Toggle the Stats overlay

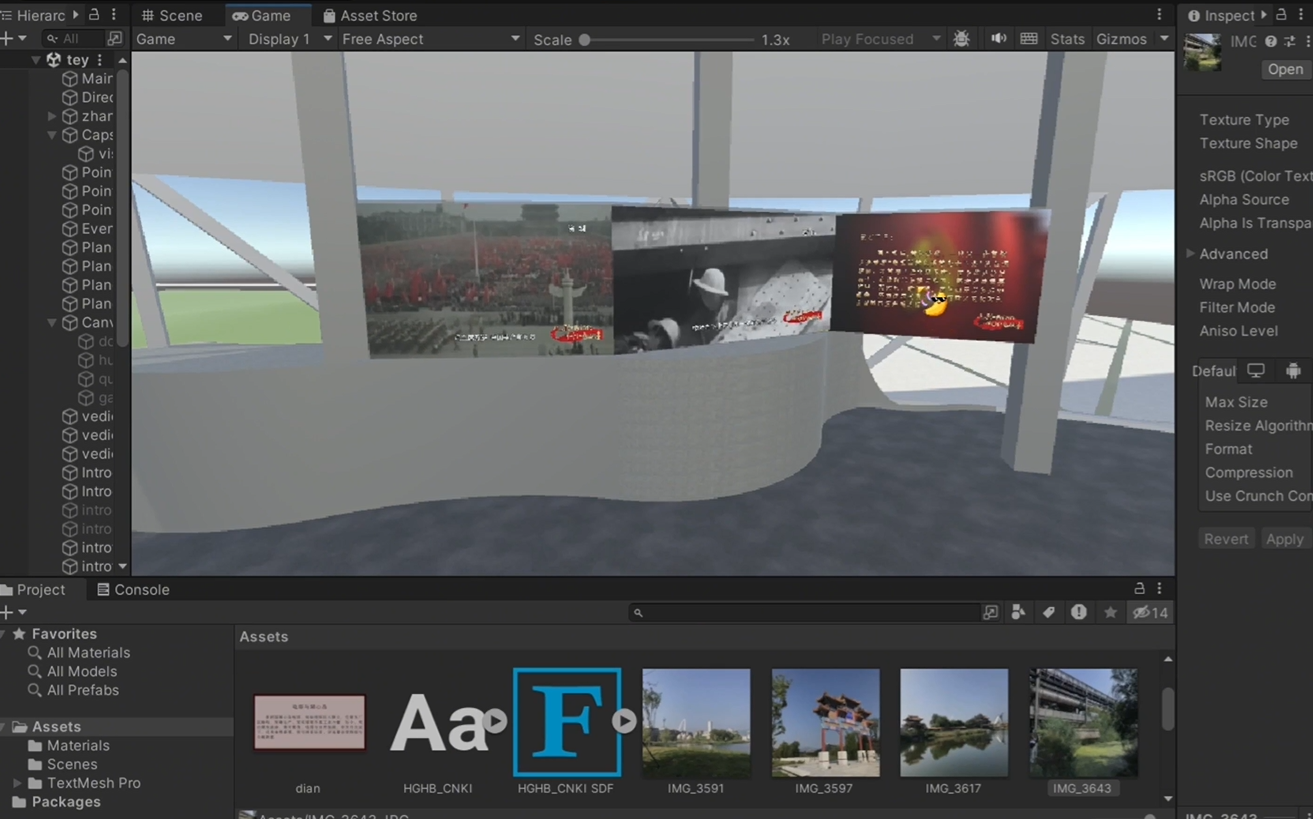[1067, 39]
